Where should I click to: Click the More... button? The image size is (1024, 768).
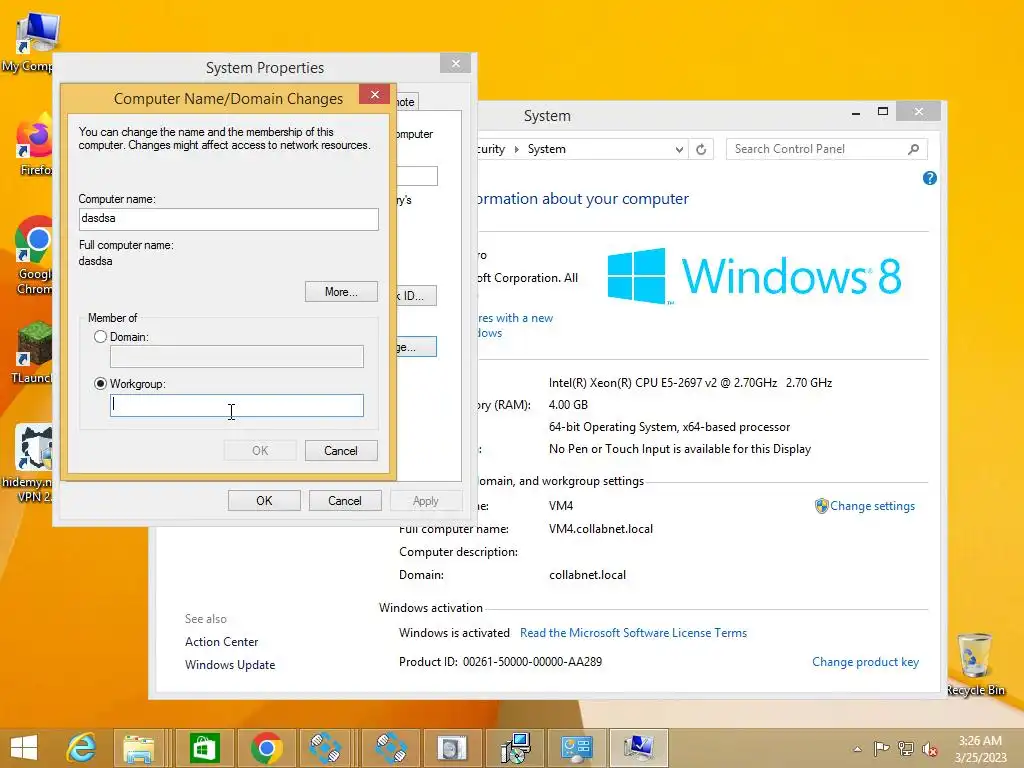341,292
